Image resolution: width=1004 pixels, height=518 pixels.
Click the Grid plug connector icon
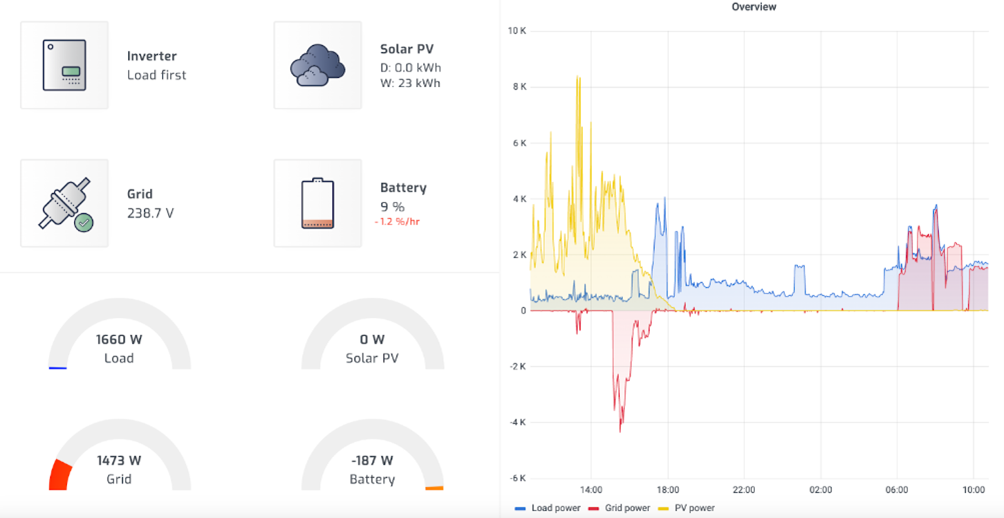coord(64,203)
